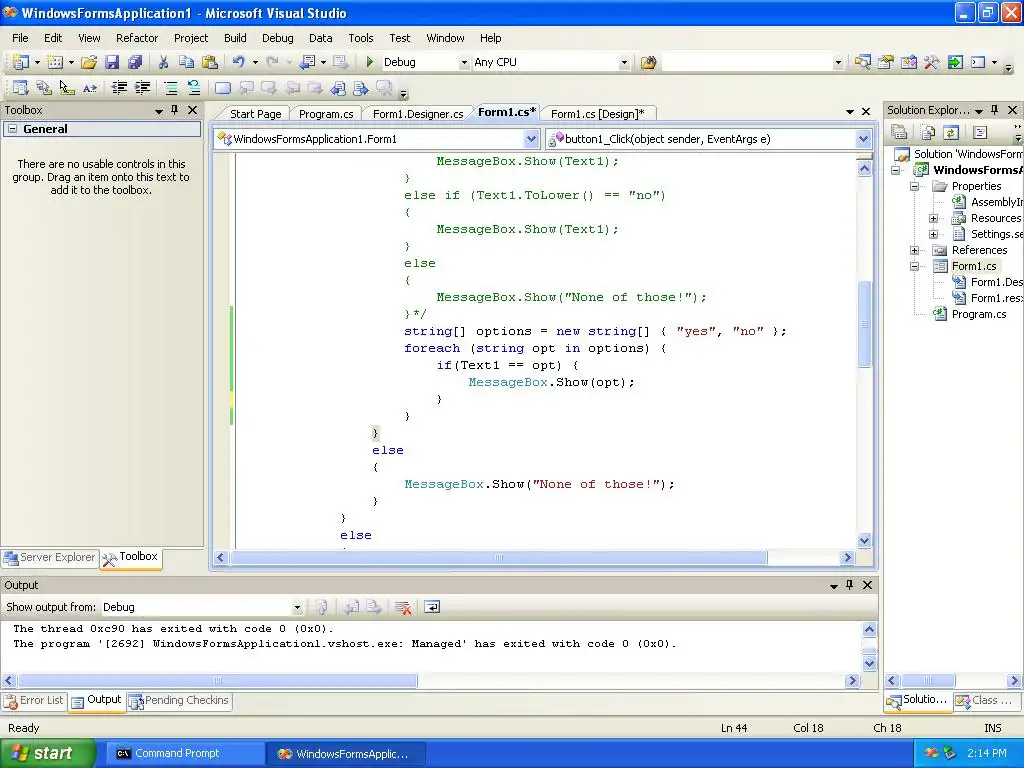Click the Copy toolbar icon

186,62
